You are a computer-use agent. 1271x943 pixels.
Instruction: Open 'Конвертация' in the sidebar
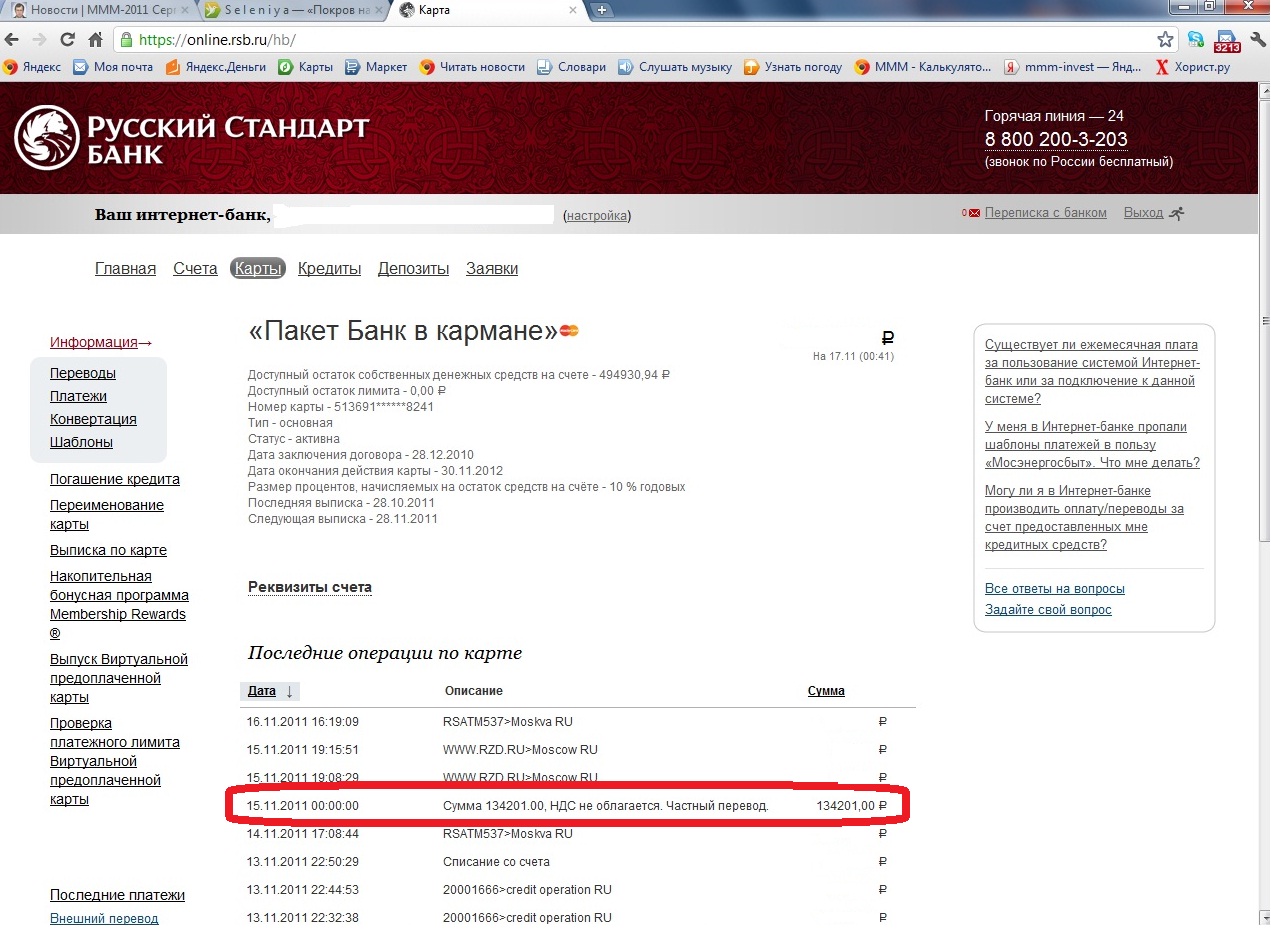pos(93,419)
